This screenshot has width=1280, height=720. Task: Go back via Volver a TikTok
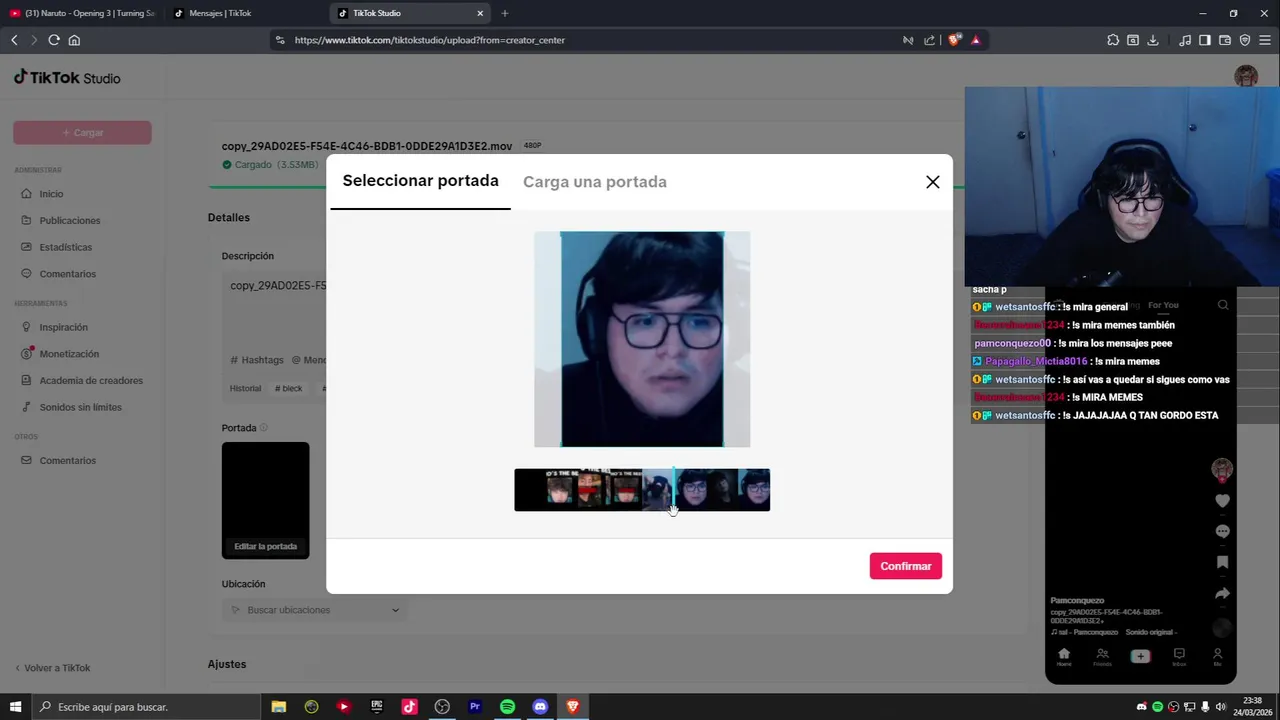click(x=52, y=668)
